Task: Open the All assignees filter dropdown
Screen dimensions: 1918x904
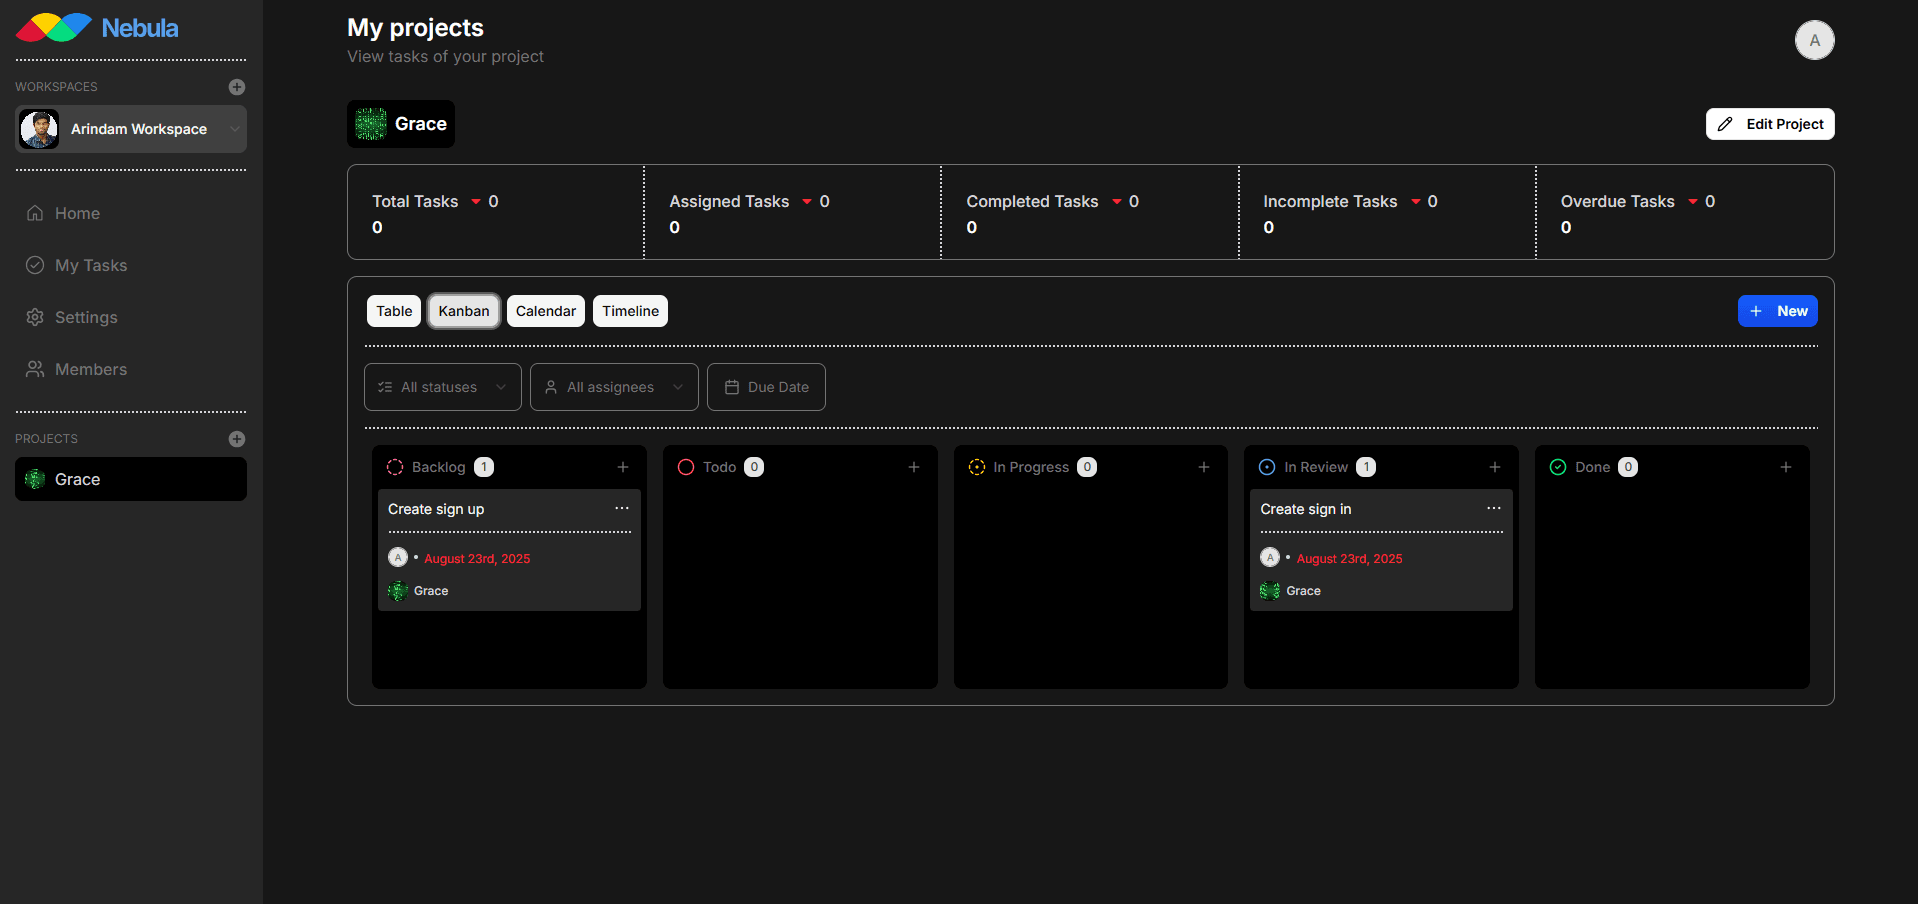Action: [x=614, y=387]
